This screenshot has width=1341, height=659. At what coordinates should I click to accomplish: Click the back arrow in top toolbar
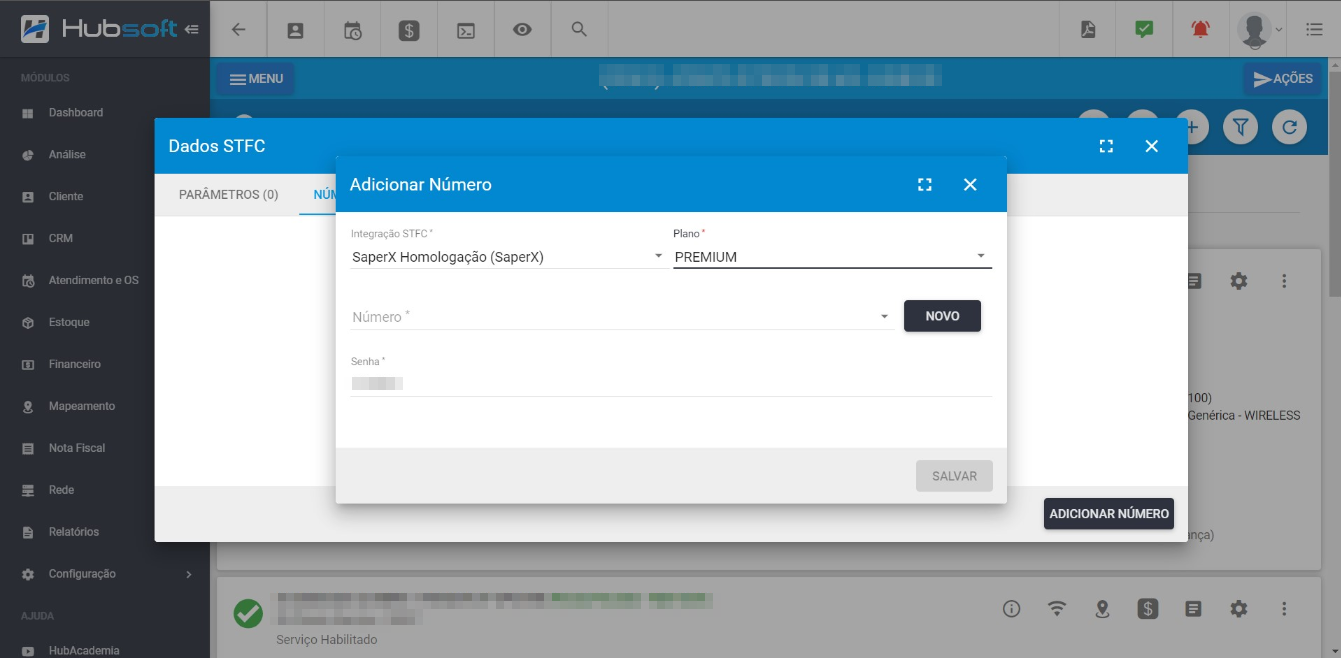tap(238, 30)
